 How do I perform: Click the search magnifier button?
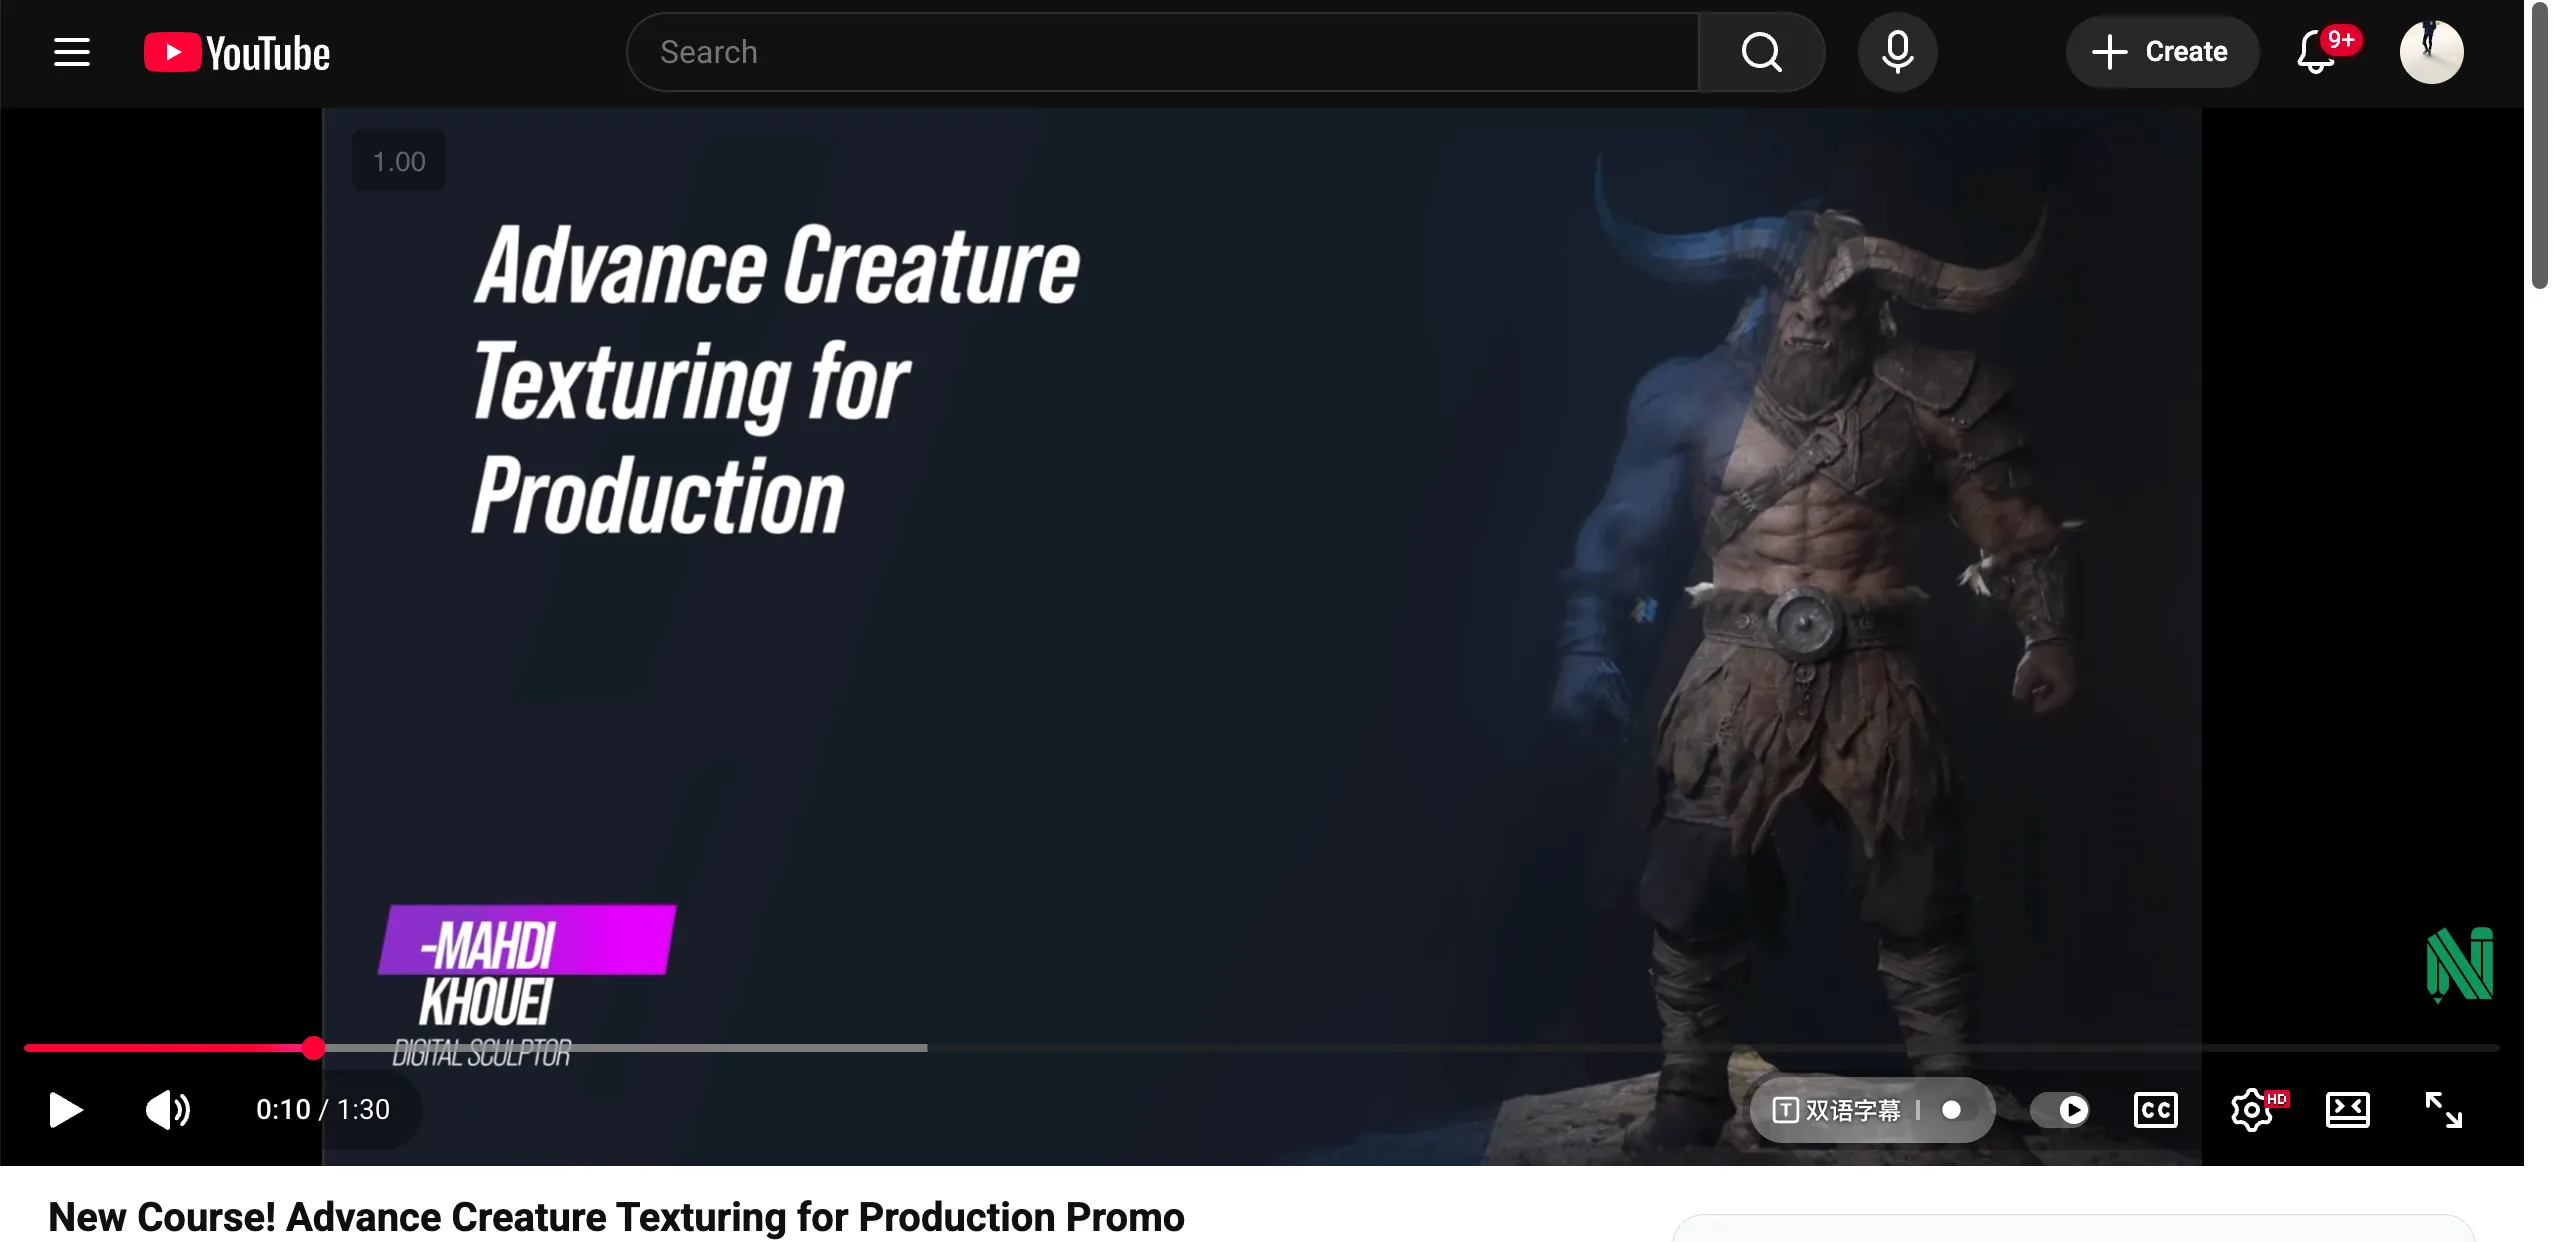point(1761,52)
